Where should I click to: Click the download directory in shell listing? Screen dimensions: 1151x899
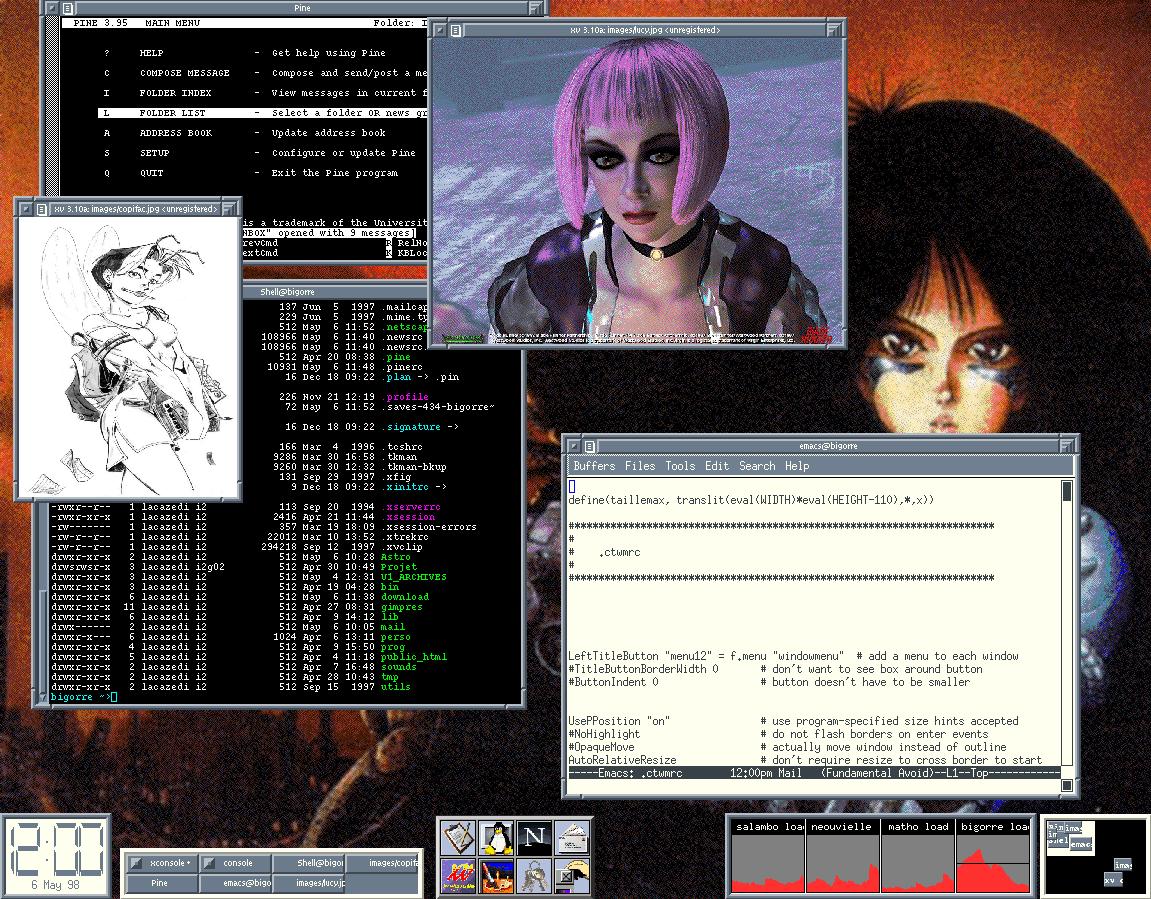(x=404, y=597)
